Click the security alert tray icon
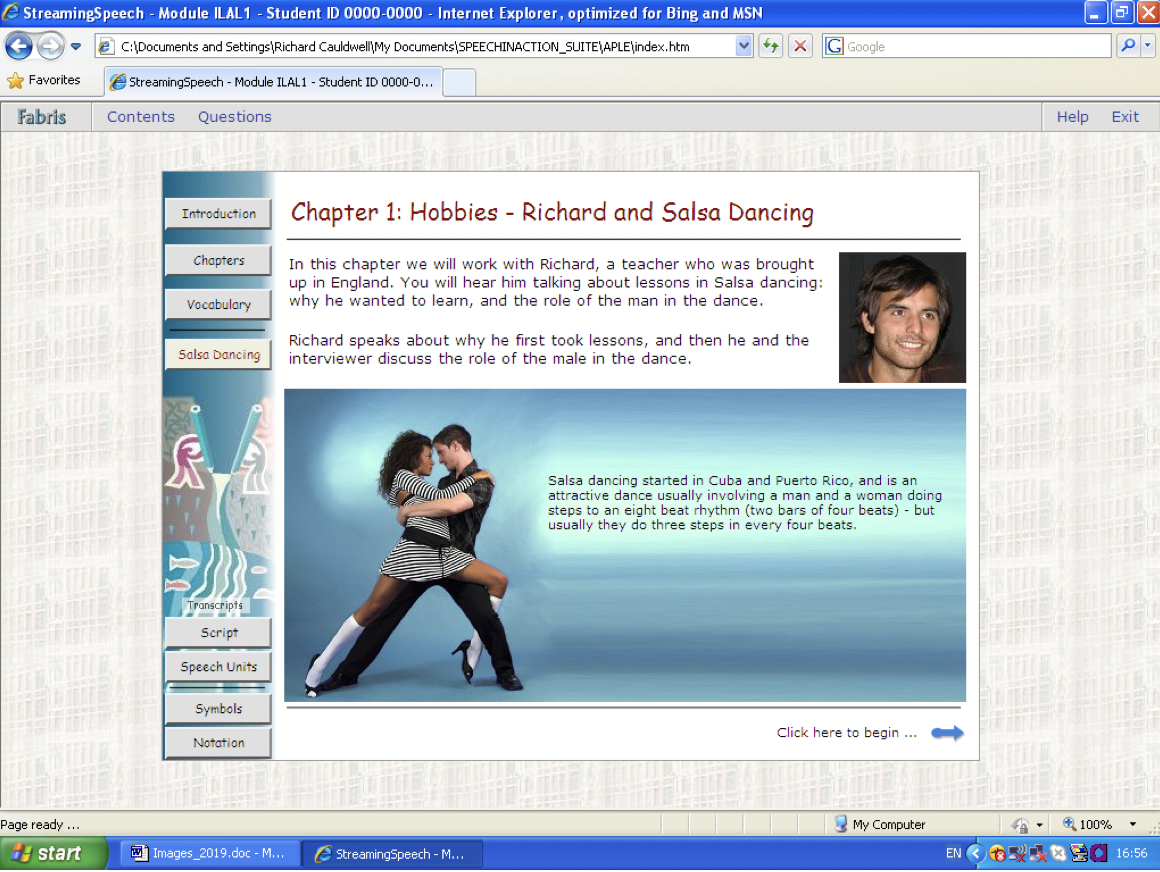The height and width of the screenshot is (872, 1160). 997,854
